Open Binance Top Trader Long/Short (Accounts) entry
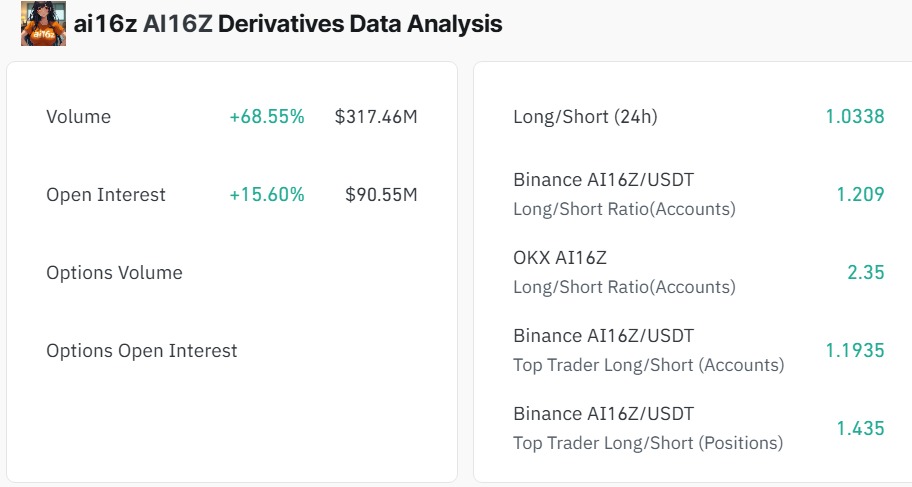Viewport: 912px width, 487px height. [648, 350]
